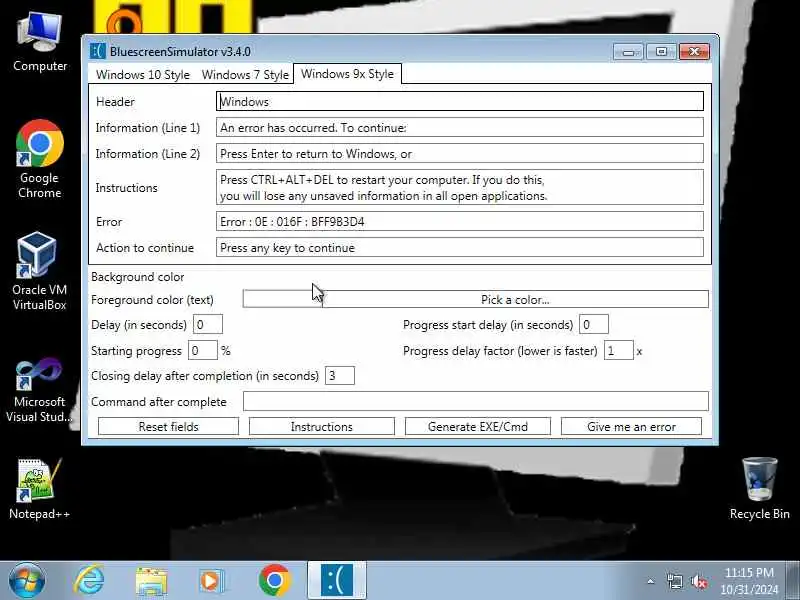Image resolution: width=800 pixels, height=600 pixels.
Task: Launch Chrome from the taskbar
Action: coord(274,581)
